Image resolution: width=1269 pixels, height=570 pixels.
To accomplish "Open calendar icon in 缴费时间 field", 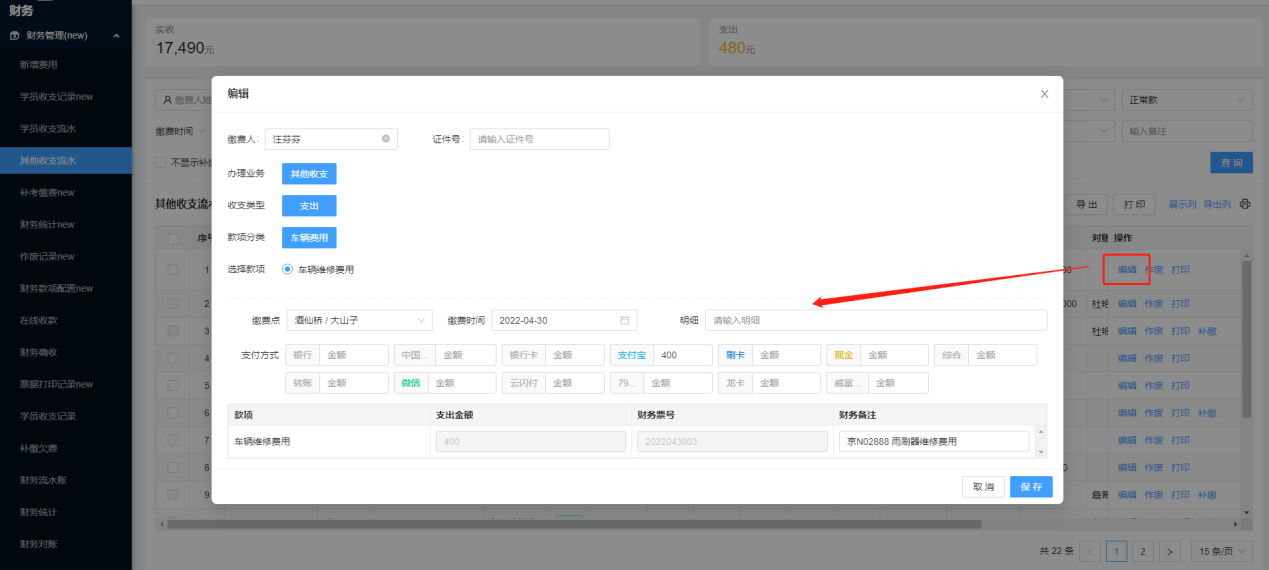I will (625, 320).
